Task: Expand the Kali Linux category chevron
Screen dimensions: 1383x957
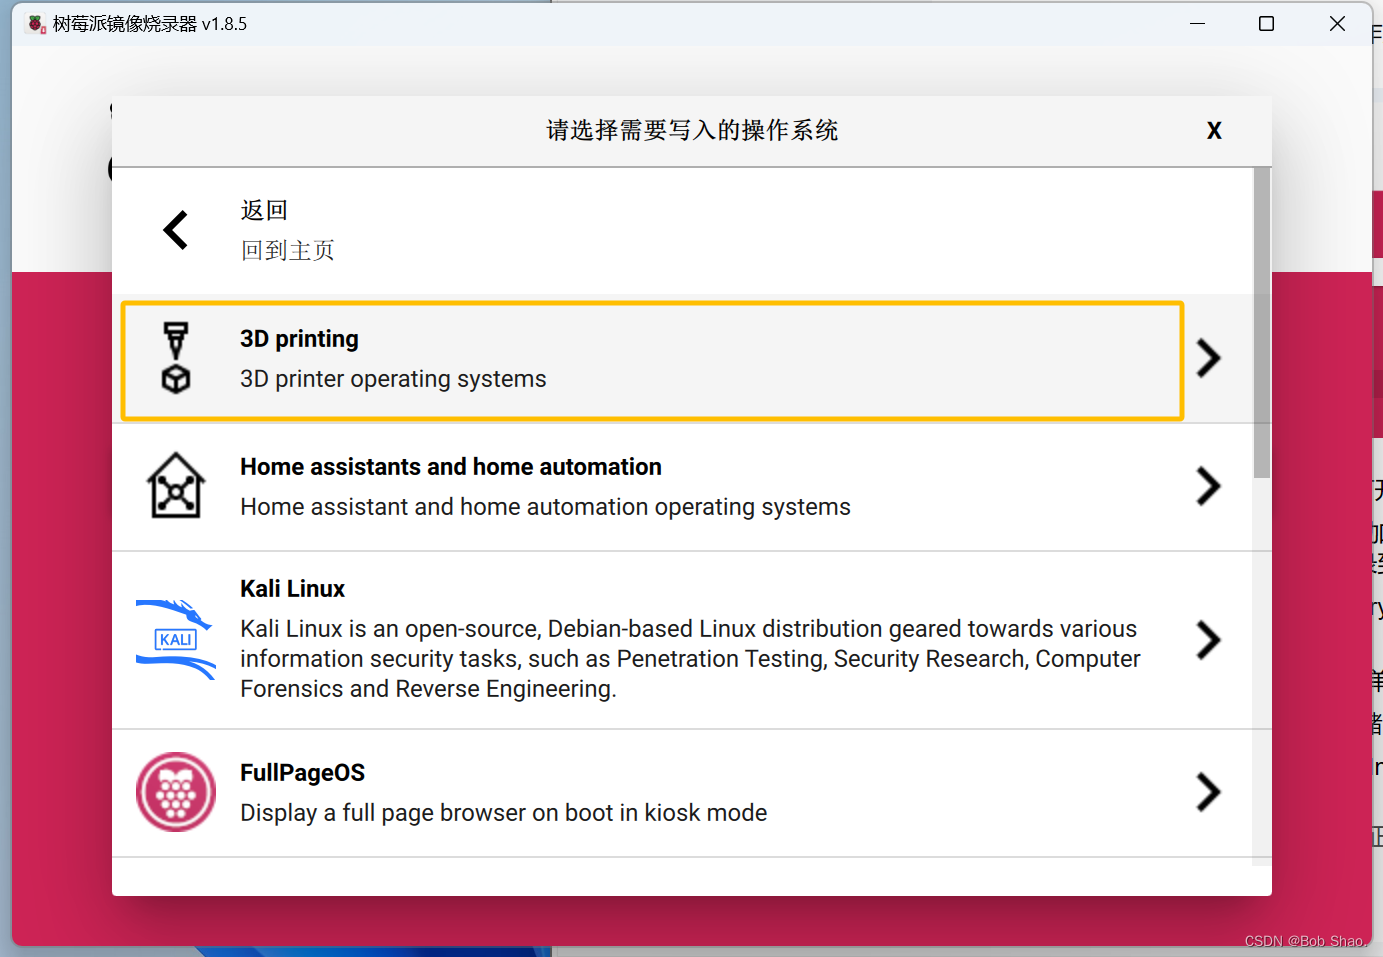Action: coord(1208,640)
